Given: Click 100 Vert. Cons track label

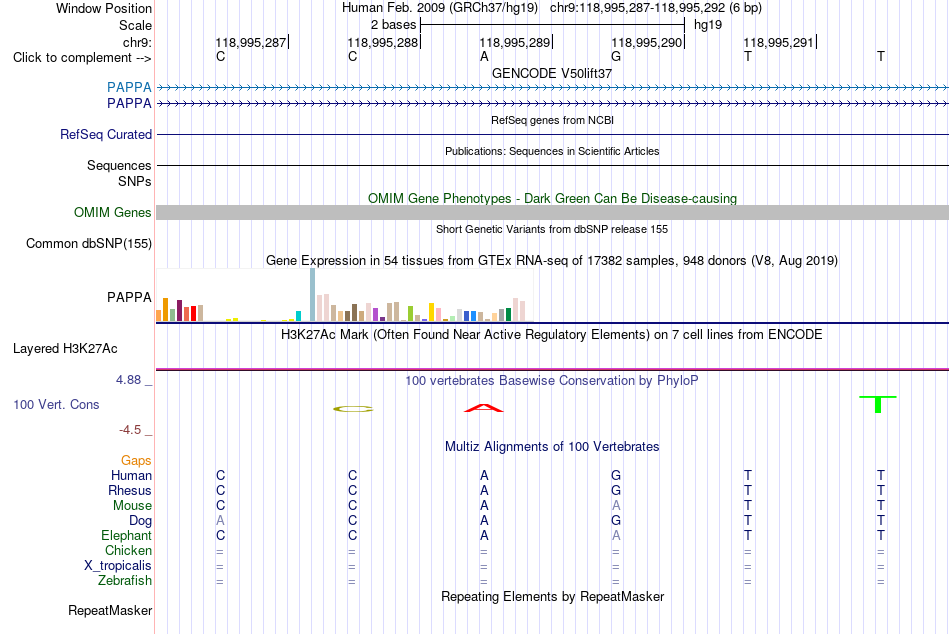Looking at the screenshot, I should coord(56,404).
